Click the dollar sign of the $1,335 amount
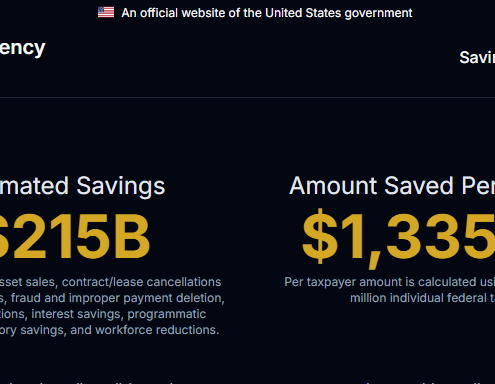 tap(320, 236)
